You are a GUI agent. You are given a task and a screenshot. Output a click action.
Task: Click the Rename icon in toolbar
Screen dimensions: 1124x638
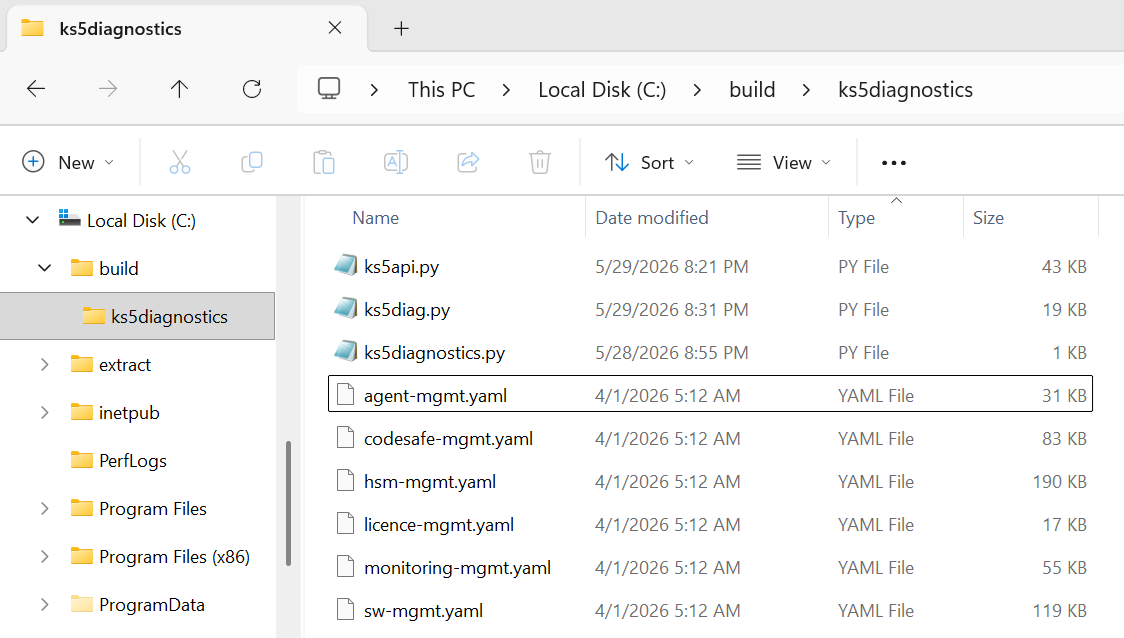pyautogui.click(x=396, y=162)
